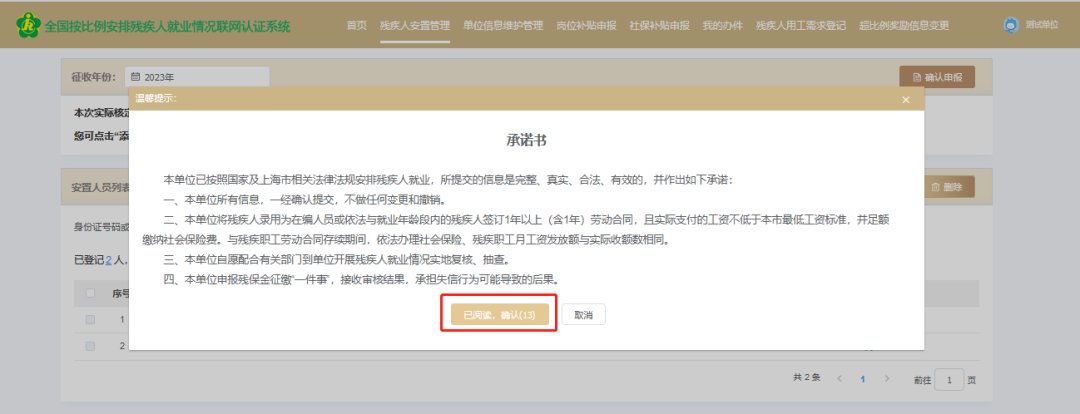This screenshot has height=414, width=1080.
Task: Click the user avatar icon
Action: 1011,25
